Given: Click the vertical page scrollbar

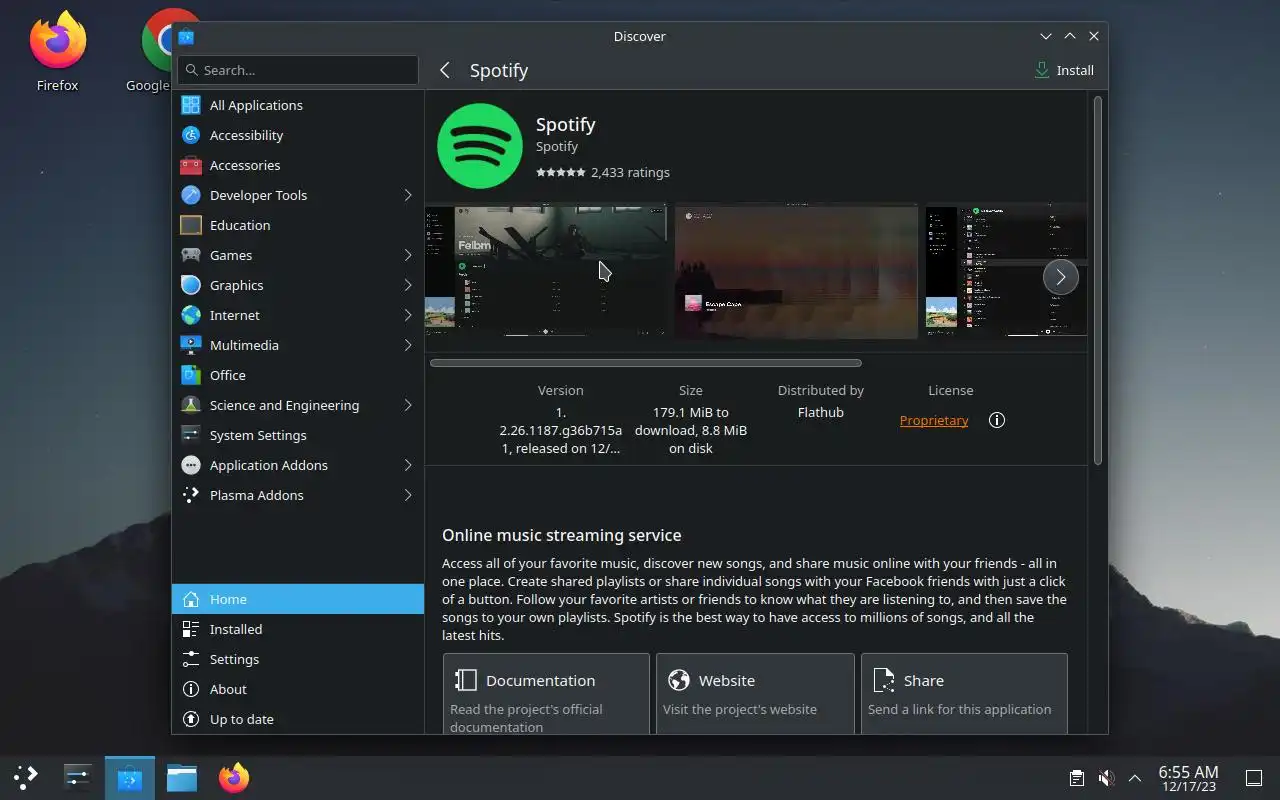Looking at the screenshot, I should pyautogui.click(x=1097, y=280).
